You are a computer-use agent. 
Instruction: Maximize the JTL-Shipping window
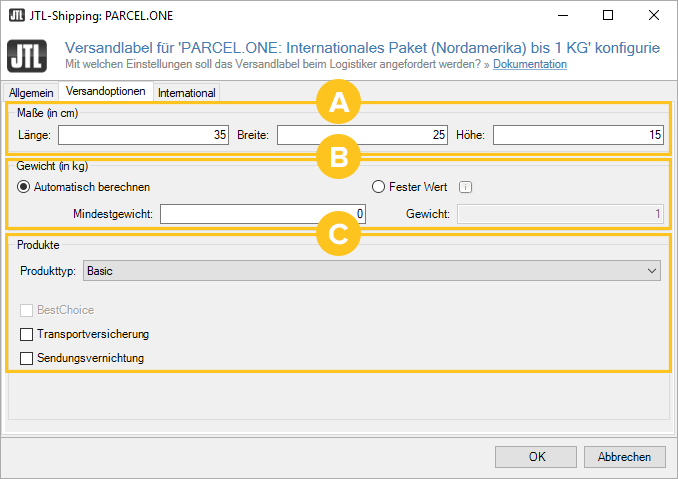608,15
